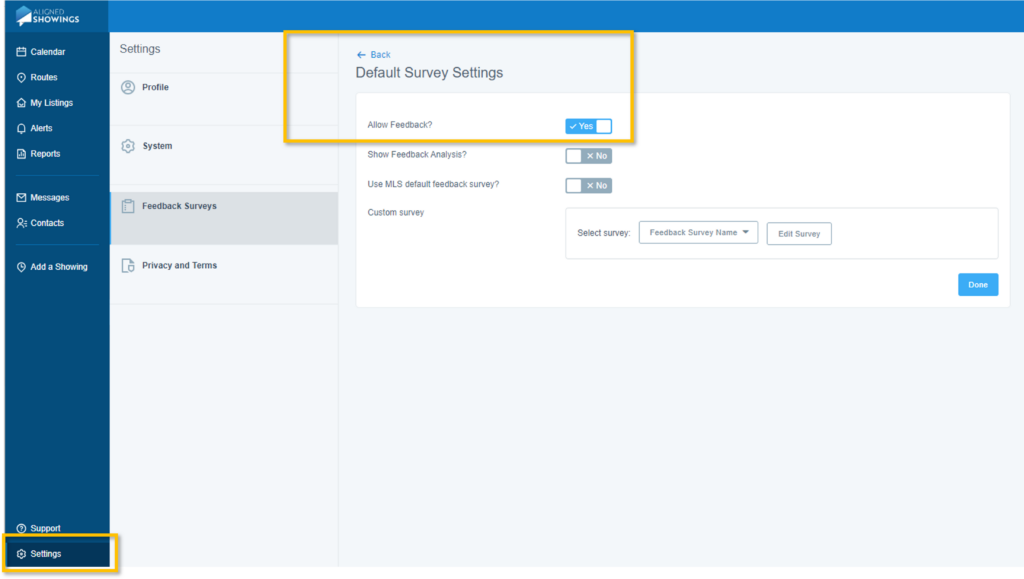Click the Contacts people icon
This screenshot has width=1024, height=579.
pos(22,223)
